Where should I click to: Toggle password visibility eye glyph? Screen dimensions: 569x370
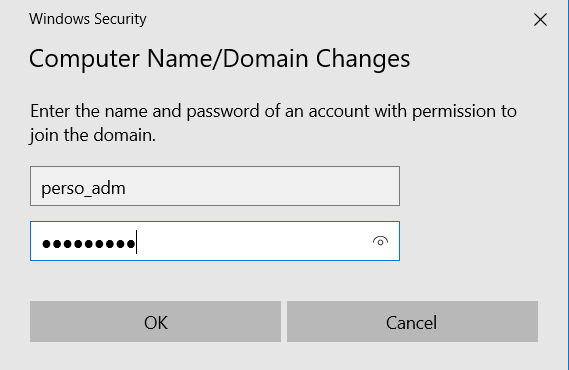[x=380, y=241]
